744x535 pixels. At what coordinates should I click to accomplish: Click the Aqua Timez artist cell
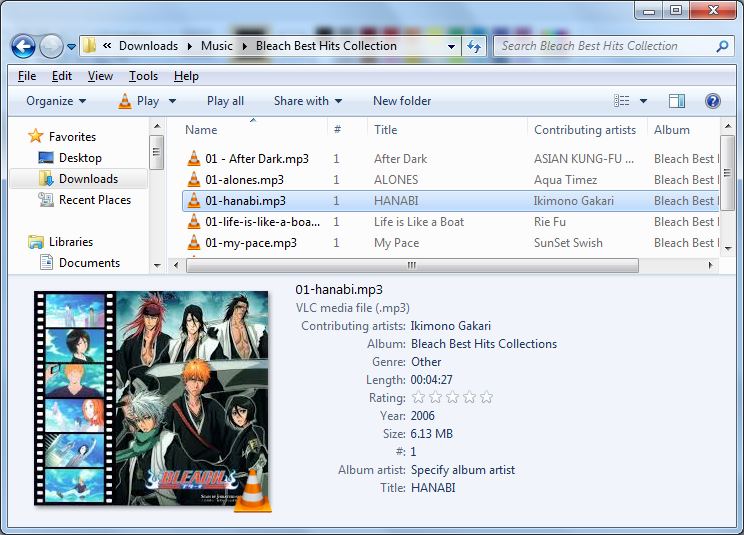click(x=565, y=180)
